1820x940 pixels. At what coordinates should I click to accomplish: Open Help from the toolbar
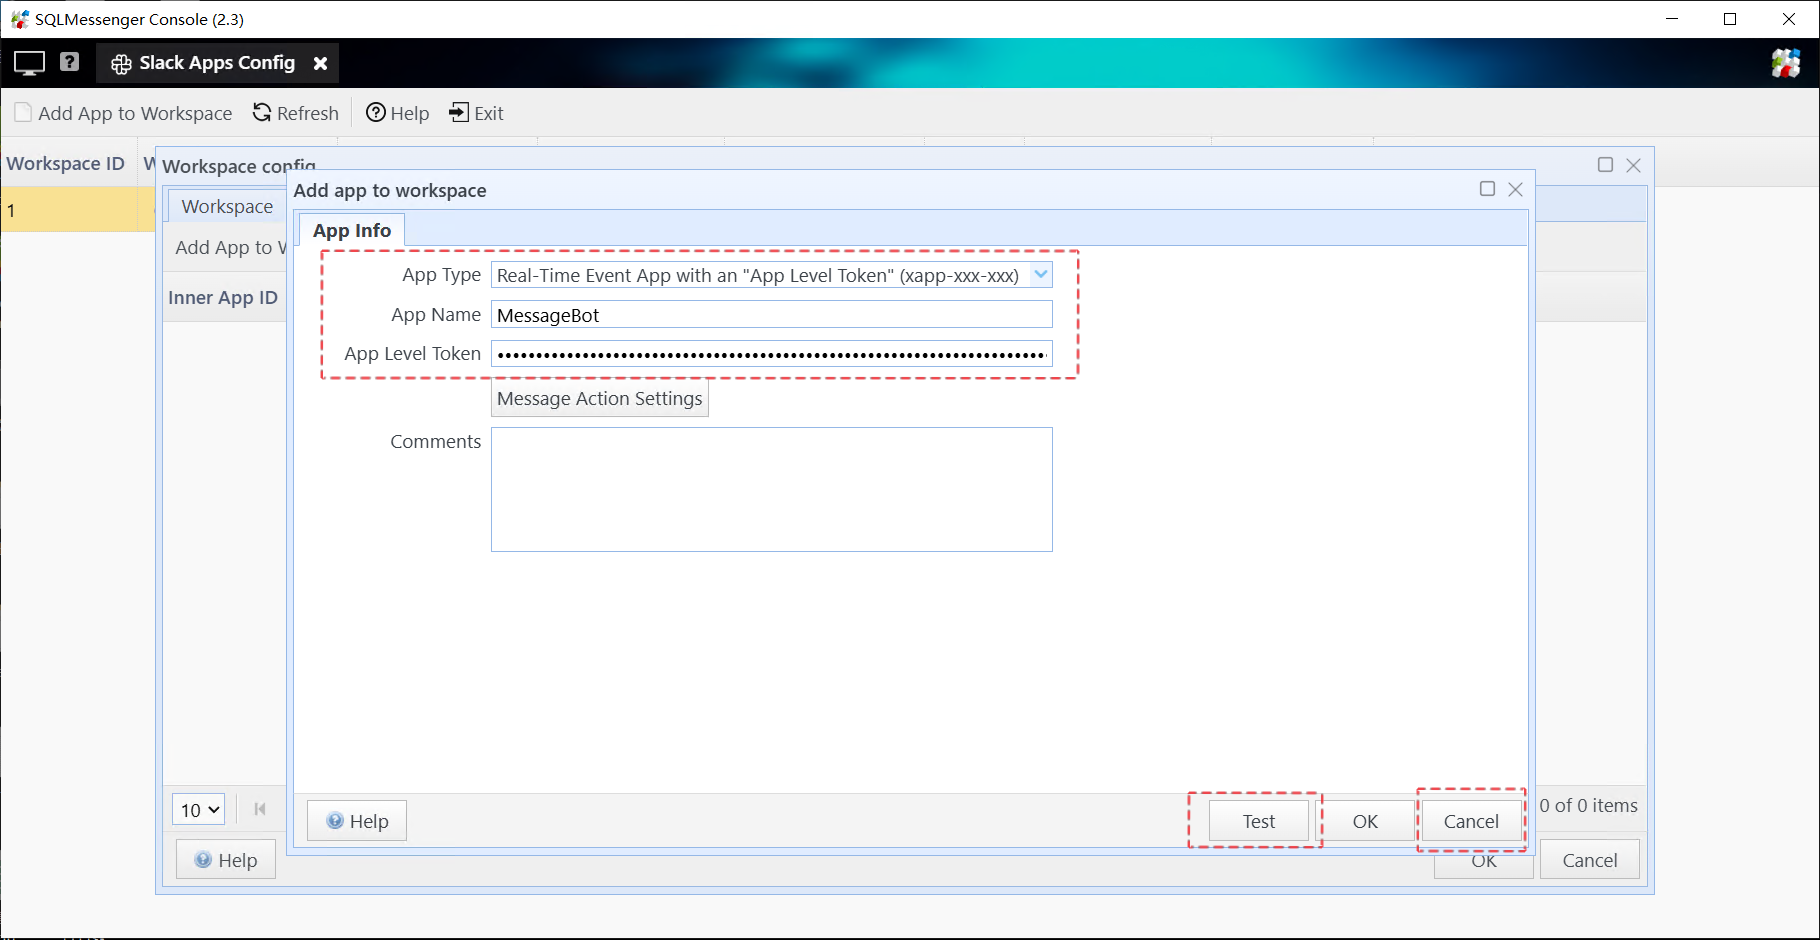click(x=398, y=113)
